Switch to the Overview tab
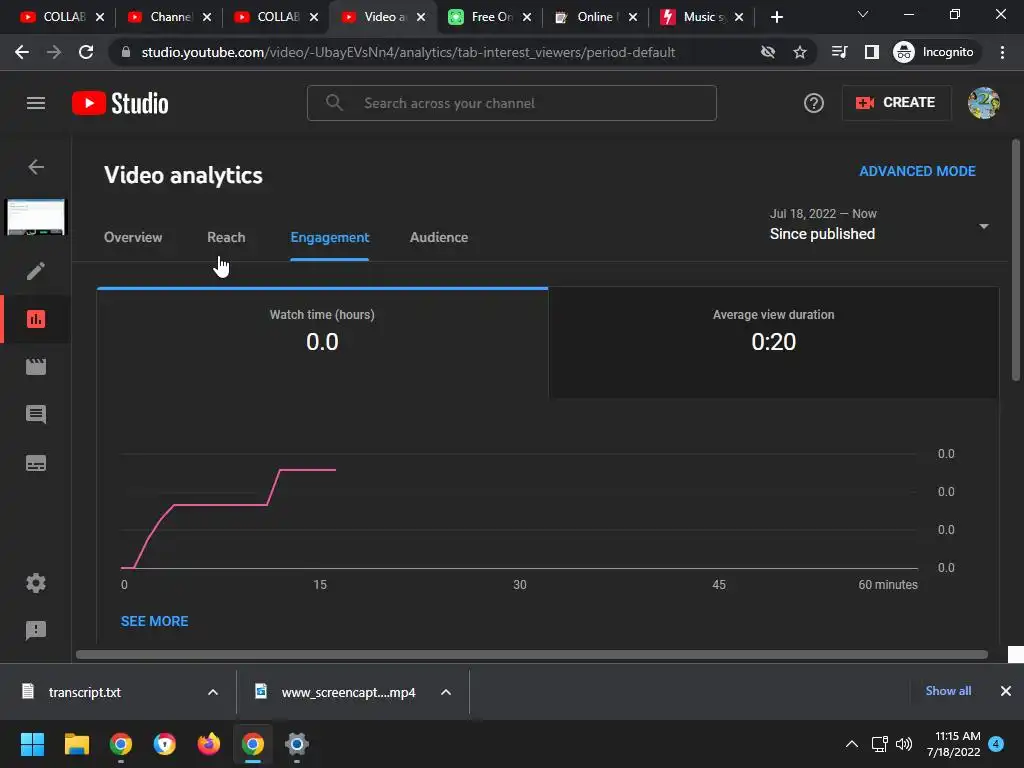 133,238
